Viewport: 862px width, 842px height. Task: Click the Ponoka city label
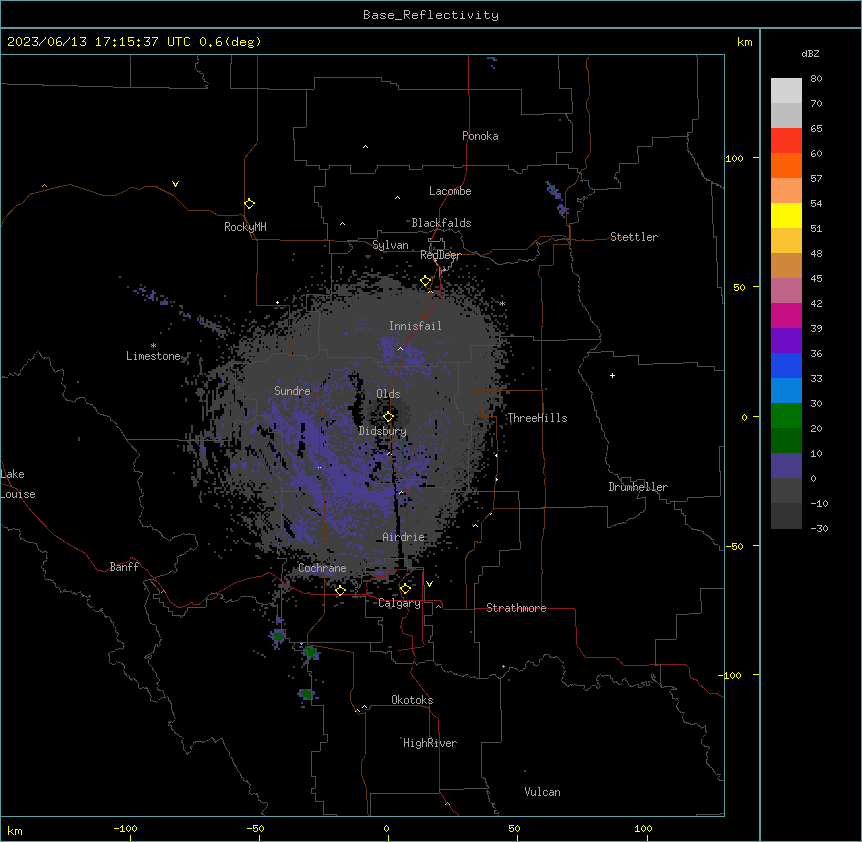coord(480,136)
